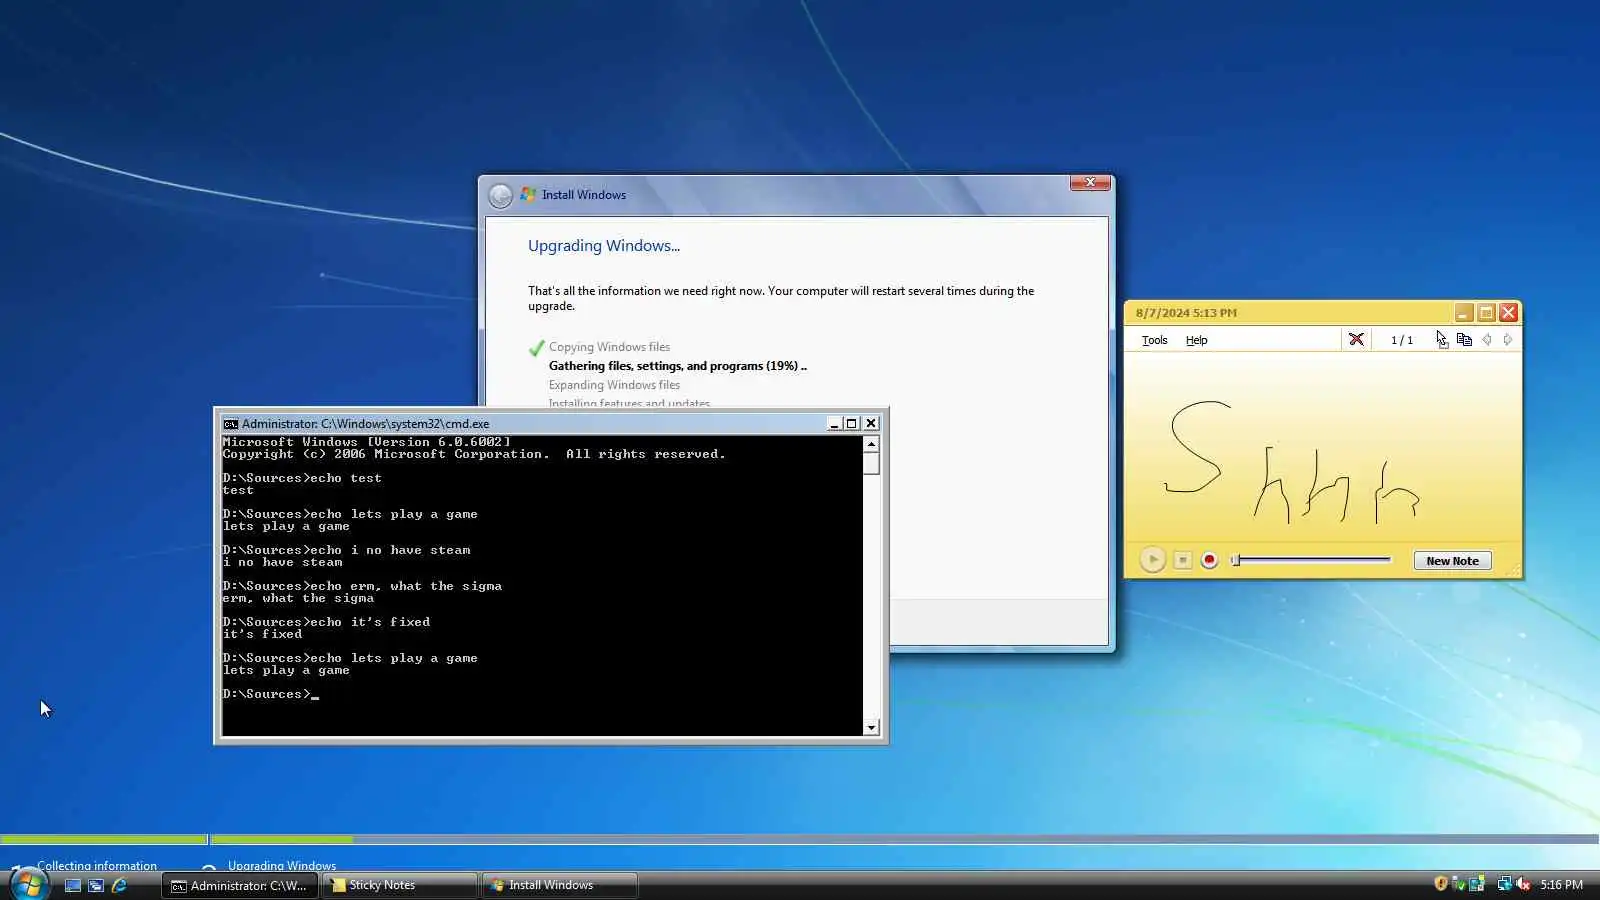1600x900 pixels.
Task: Start recording a voice note
Action: [1209, 560]
